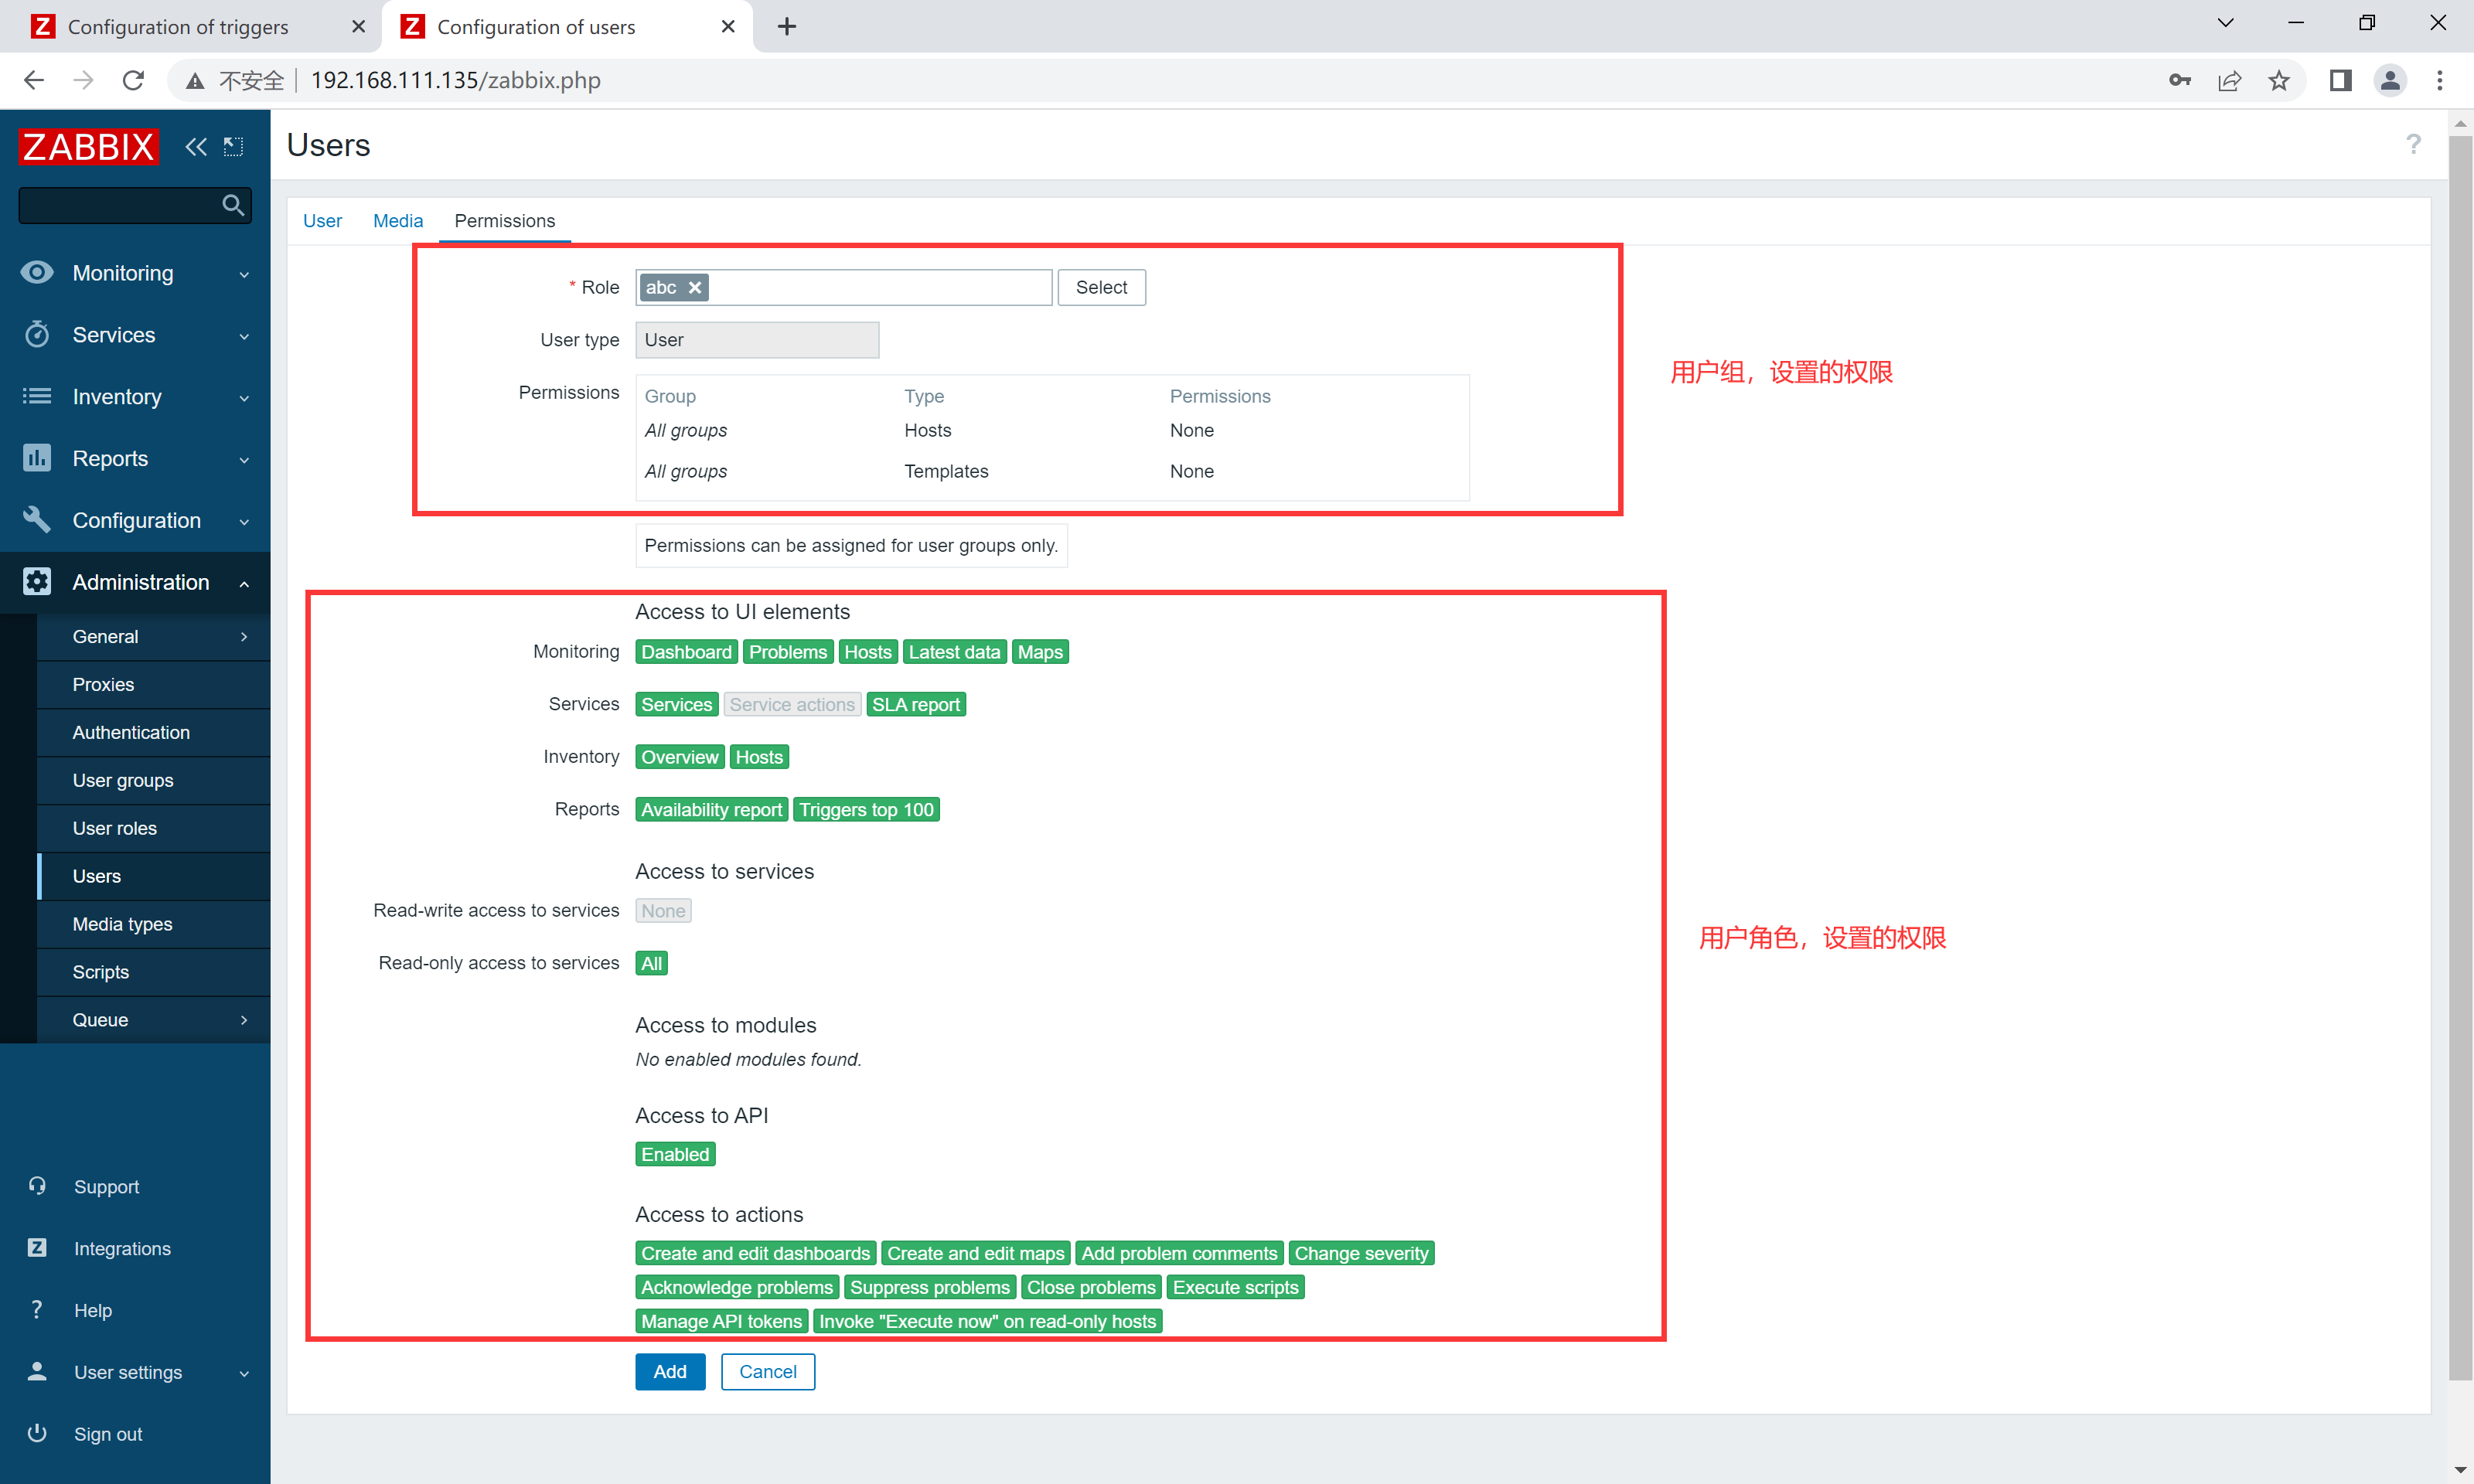Screen dimensions: 2474x1484
Task: Click the Cancel button
Action: tap(768, 1371)
